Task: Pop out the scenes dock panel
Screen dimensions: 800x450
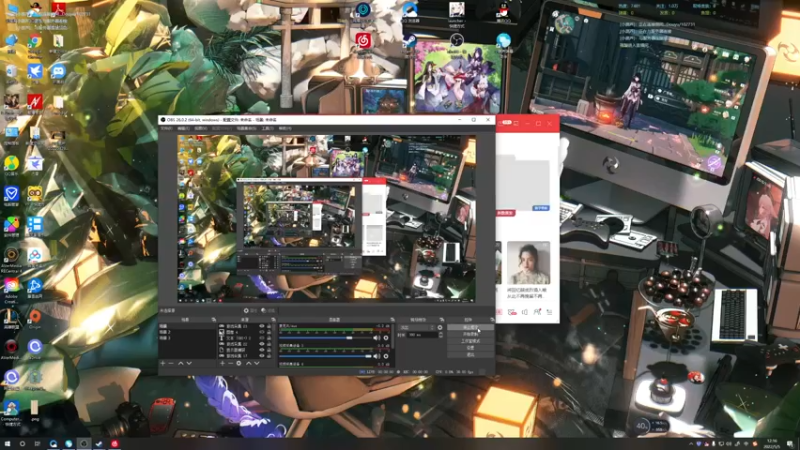Action: (214, 319)
